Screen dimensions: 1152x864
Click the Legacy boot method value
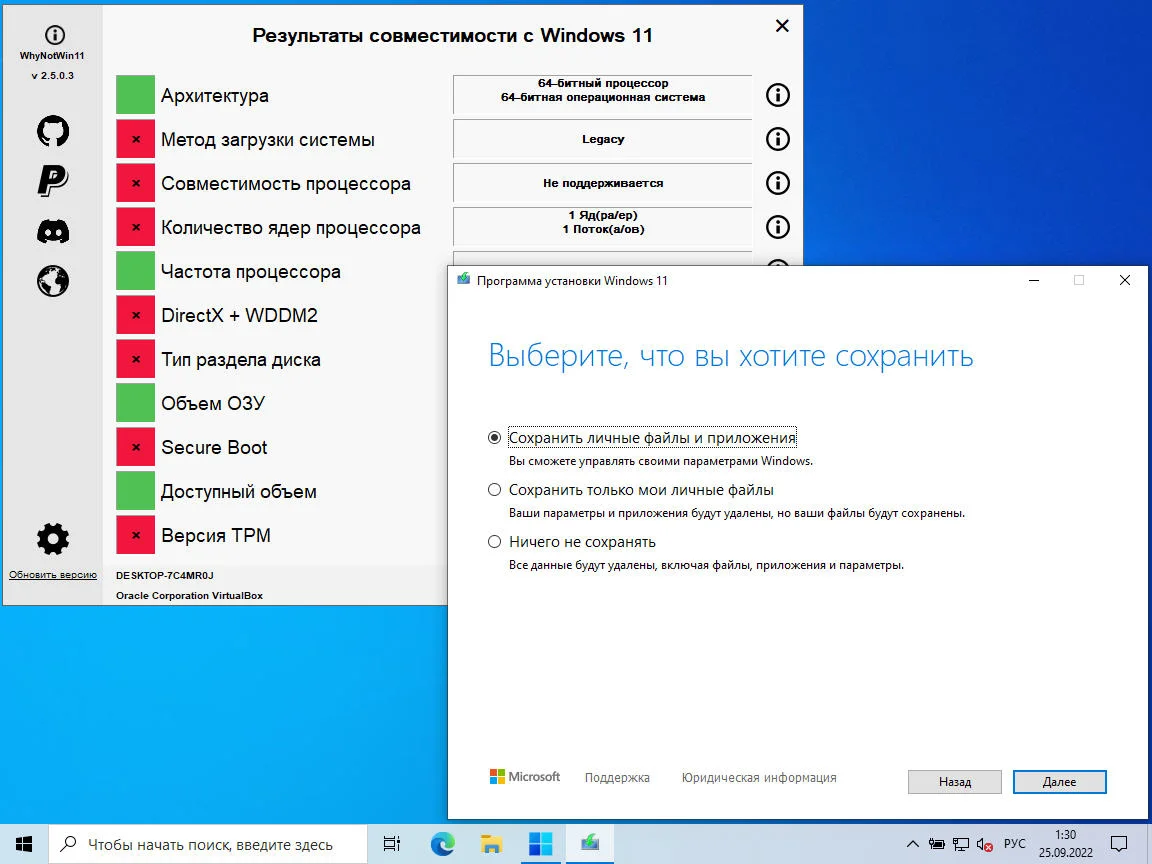pos(602,139)
